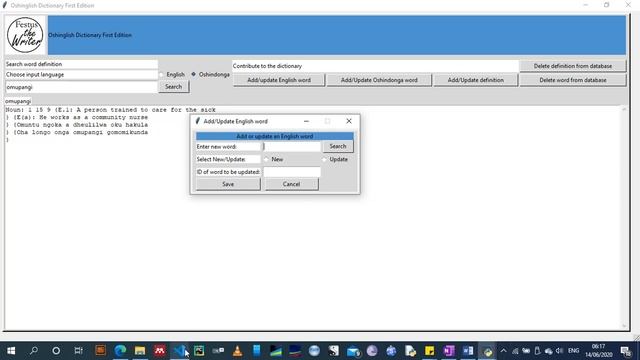This screenshot has height=360, width=640.
Task: Open Task View on taskbar
Action: click(78, 351)
